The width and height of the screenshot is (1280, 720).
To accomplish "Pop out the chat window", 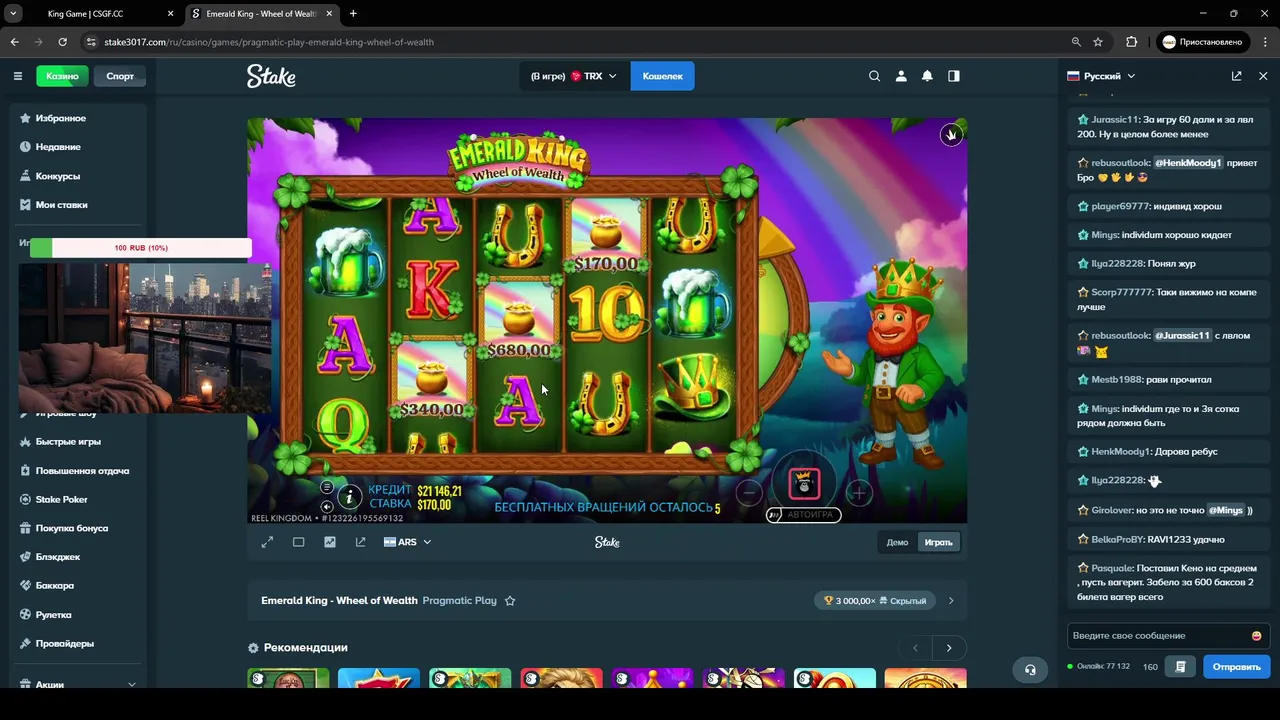I will tap(1237, 76).
